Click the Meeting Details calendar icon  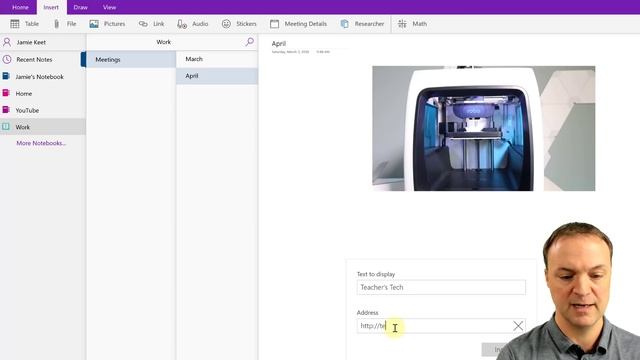coord(274,24)
